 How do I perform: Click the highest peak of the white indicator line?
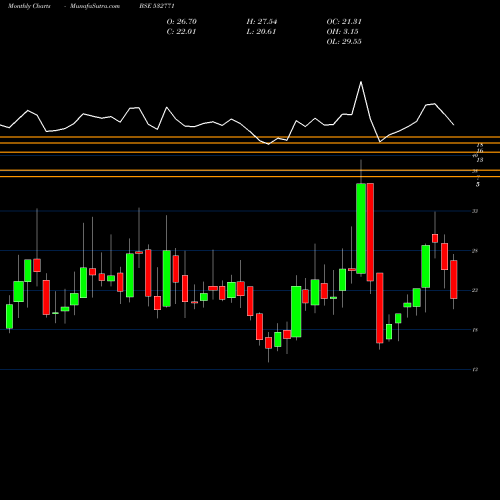tap(361, 82)
